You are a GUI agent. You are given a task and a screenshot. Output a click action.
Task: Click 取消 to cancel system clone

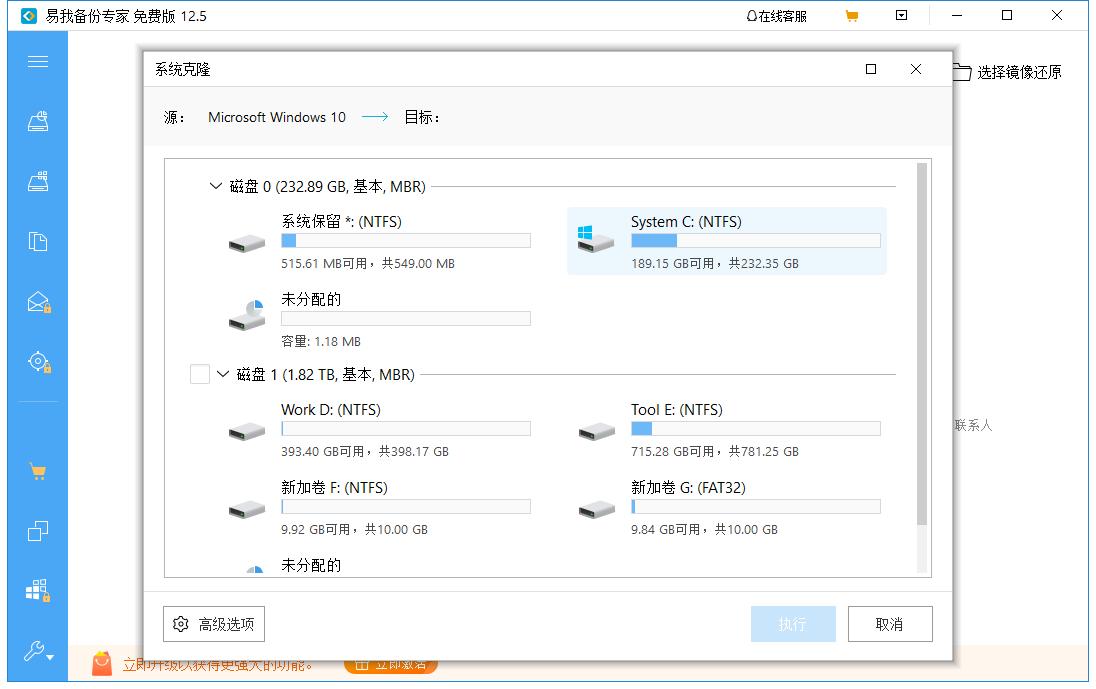coord(889,623)
